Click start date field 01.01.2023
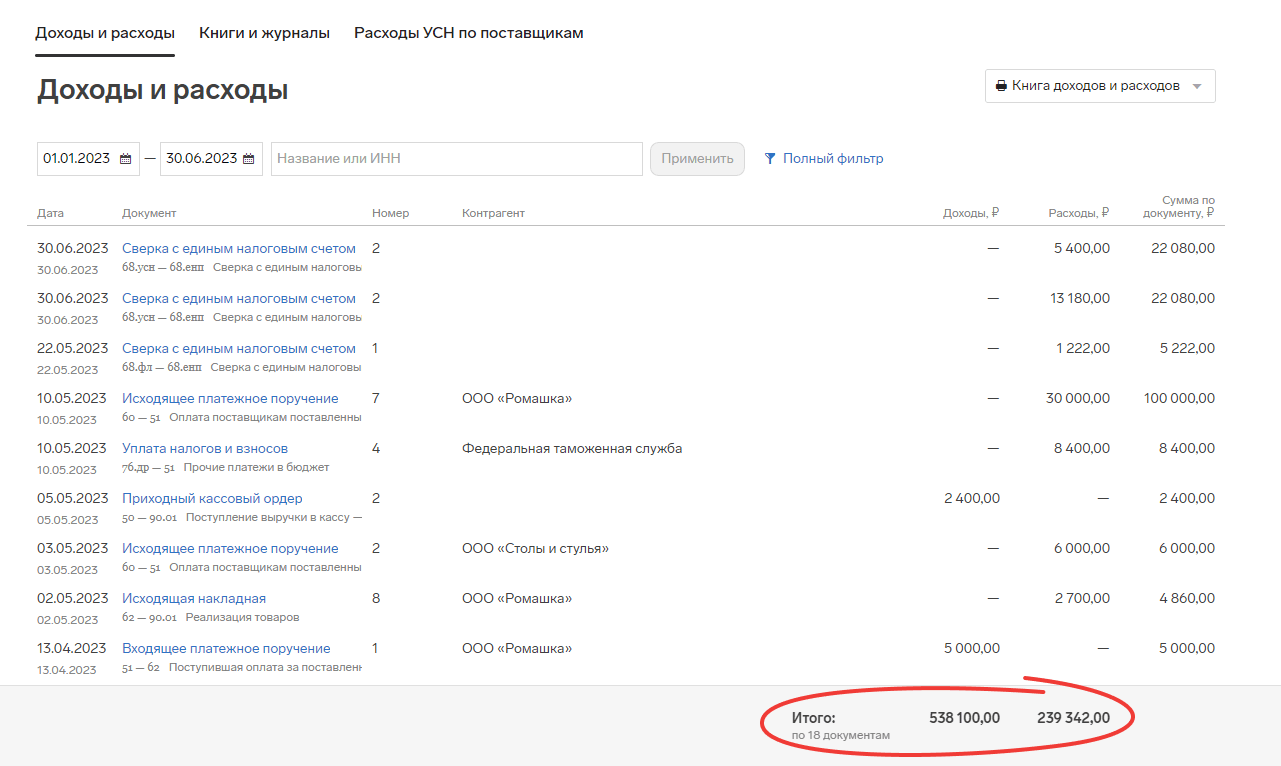This screenshot has width=1281, height=766. [88, 158]
